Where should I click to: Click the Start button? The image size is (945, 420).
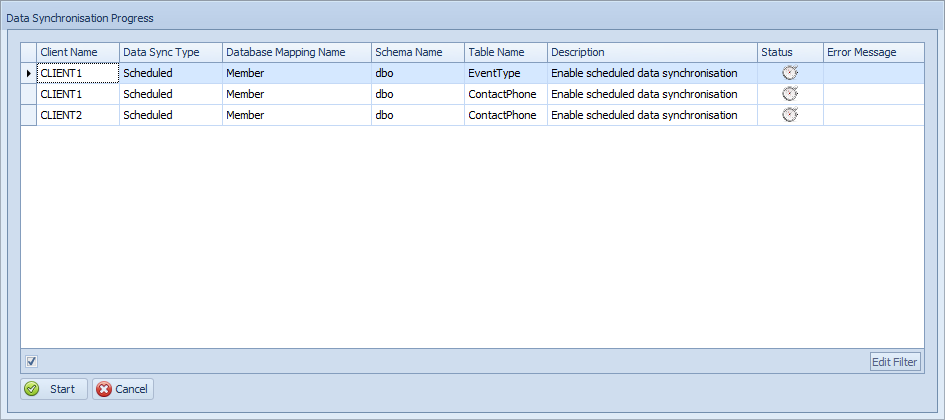[54, 389]
